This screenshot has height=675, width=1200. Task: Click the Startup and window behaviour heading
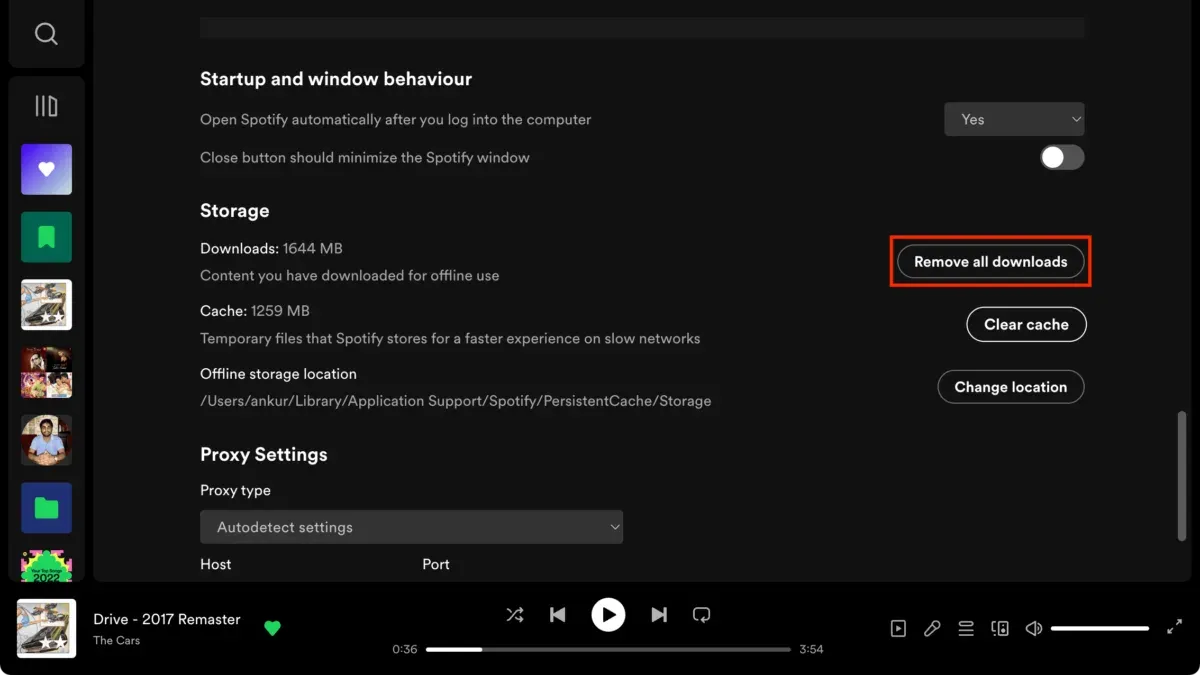click(x=336, y=79)
